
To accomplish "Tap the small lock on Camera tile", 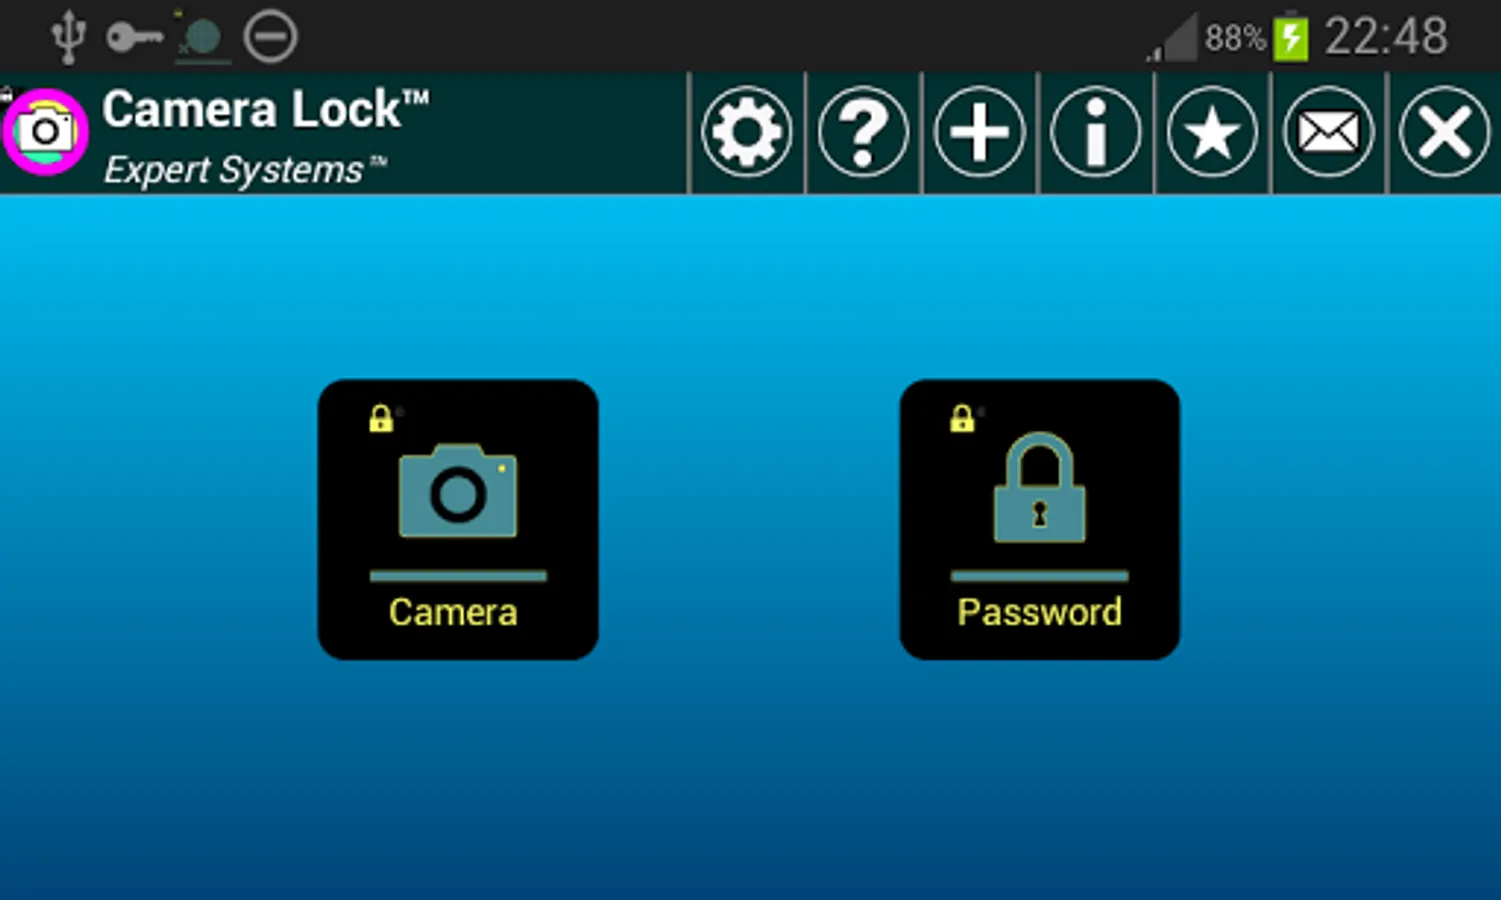I will point(380,418).
